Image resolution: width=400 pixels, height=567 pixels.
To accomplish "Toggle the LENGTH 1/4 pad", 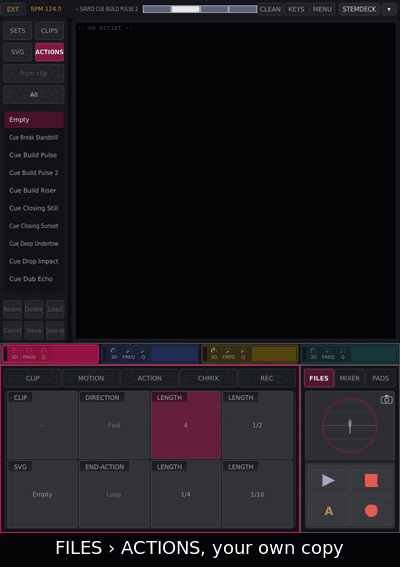I will coord(186,494).
